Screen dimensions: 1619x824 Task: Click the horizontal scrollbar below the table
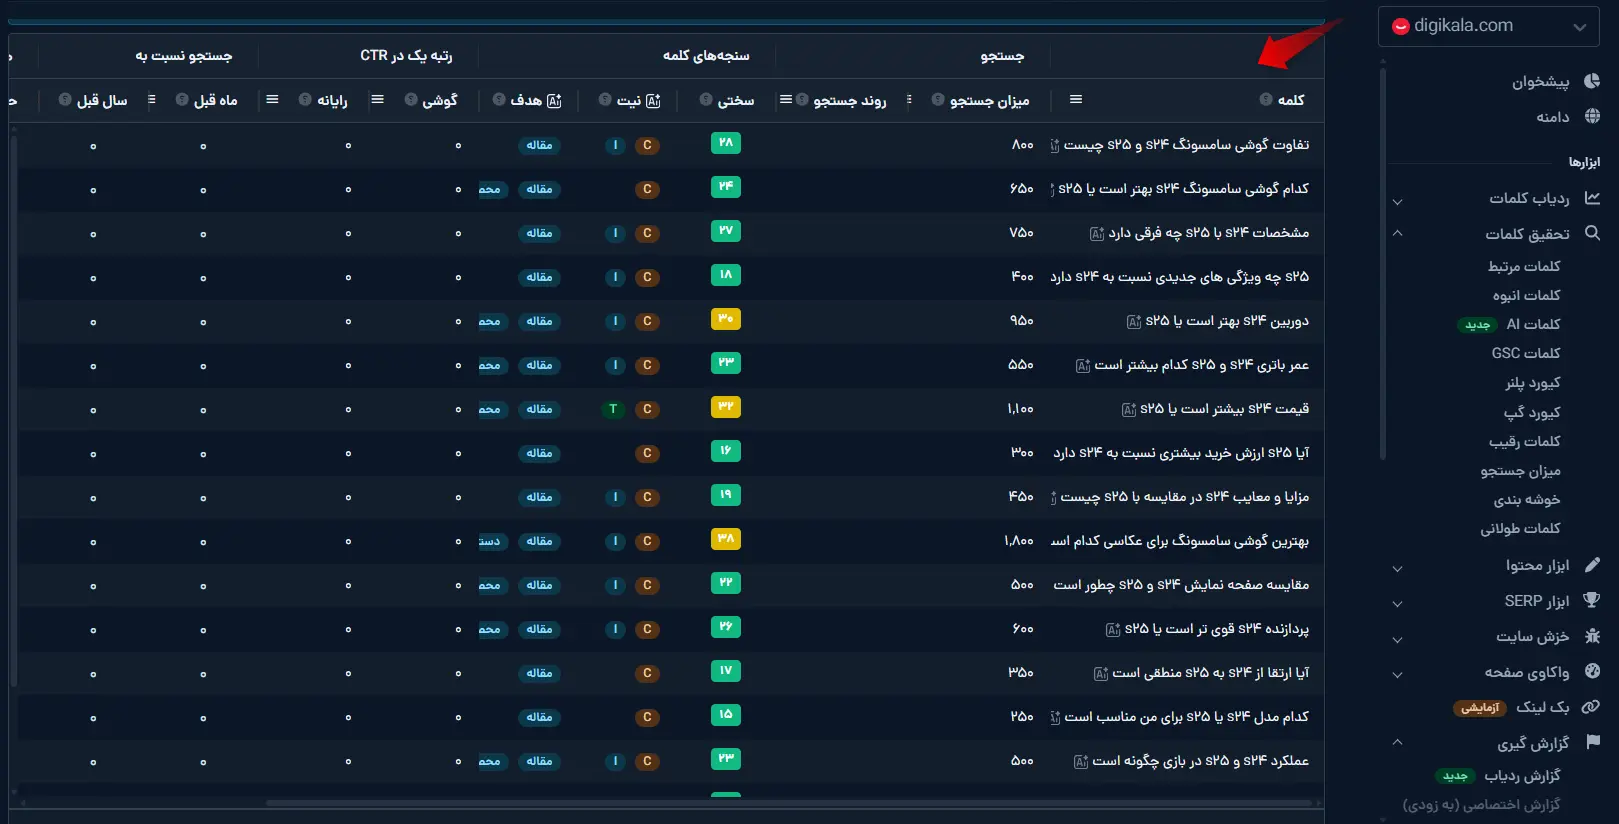tap(788, 802)
